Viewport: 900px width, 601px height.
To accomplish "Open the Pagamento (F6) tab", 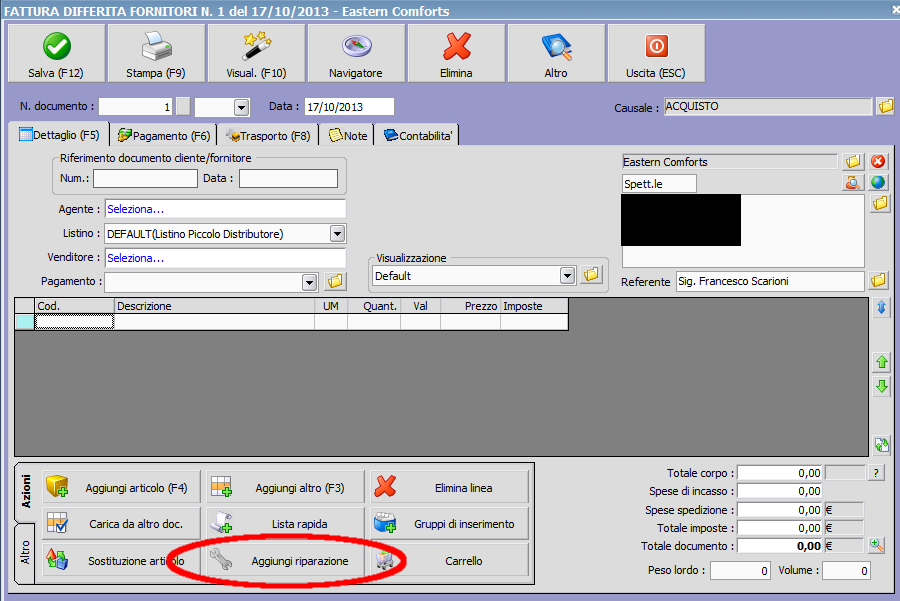I will pyautogui.click(x=164, y=136).
